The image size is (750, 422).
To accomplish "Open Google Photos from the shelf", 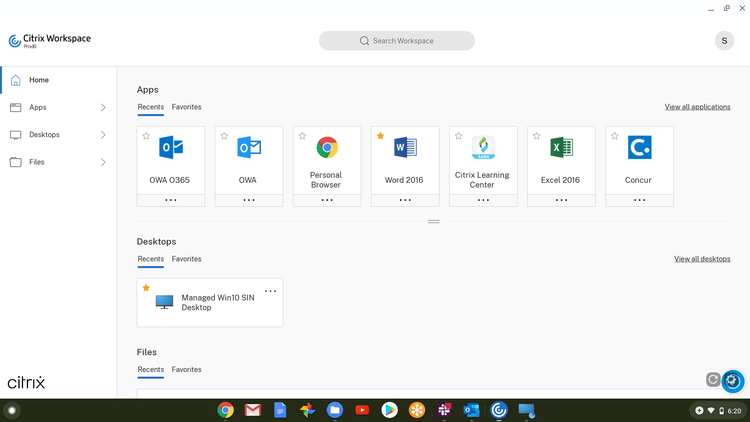I will 308,410.
